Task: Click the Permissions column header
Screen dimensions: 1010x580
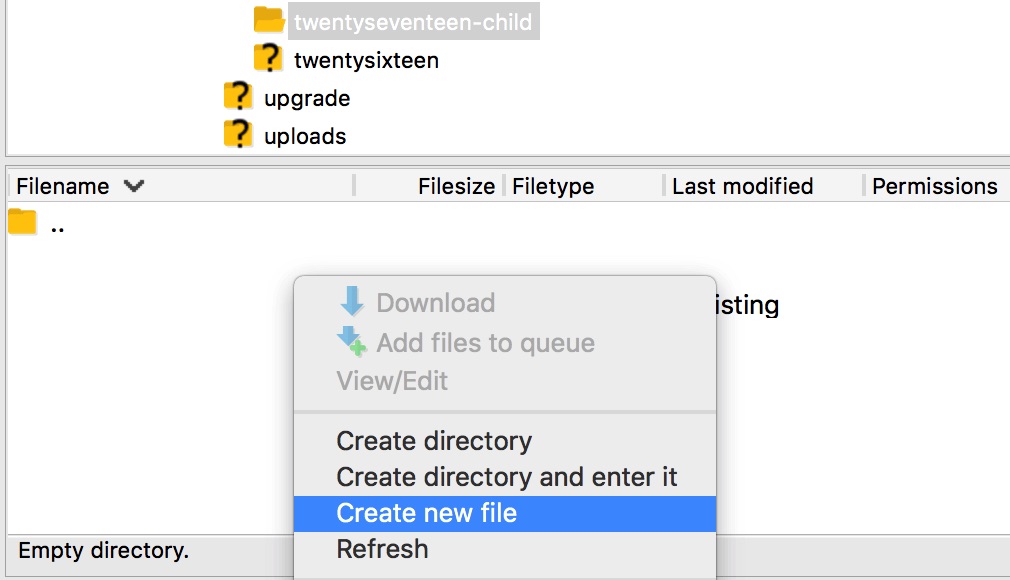Action: [x=934, y=186]
